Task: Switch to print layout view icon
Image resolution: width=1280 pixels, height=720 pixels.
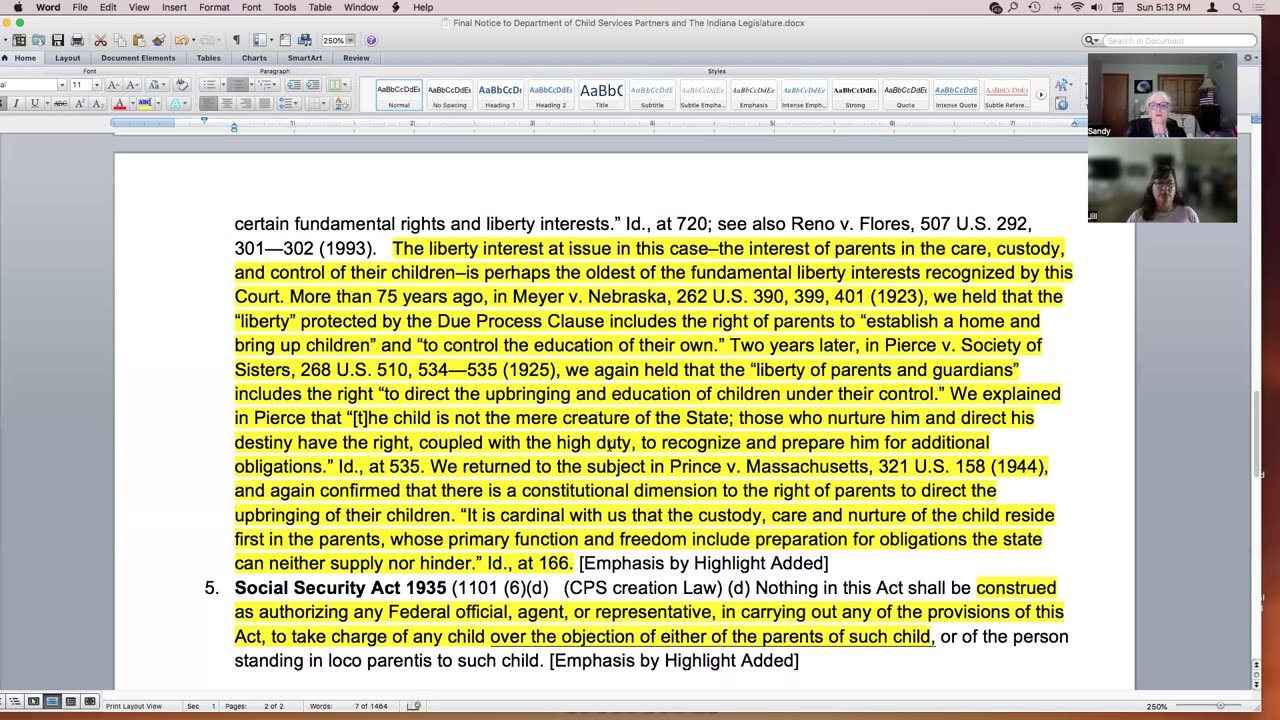Action: pyautogui.click(x=52, y=702)
